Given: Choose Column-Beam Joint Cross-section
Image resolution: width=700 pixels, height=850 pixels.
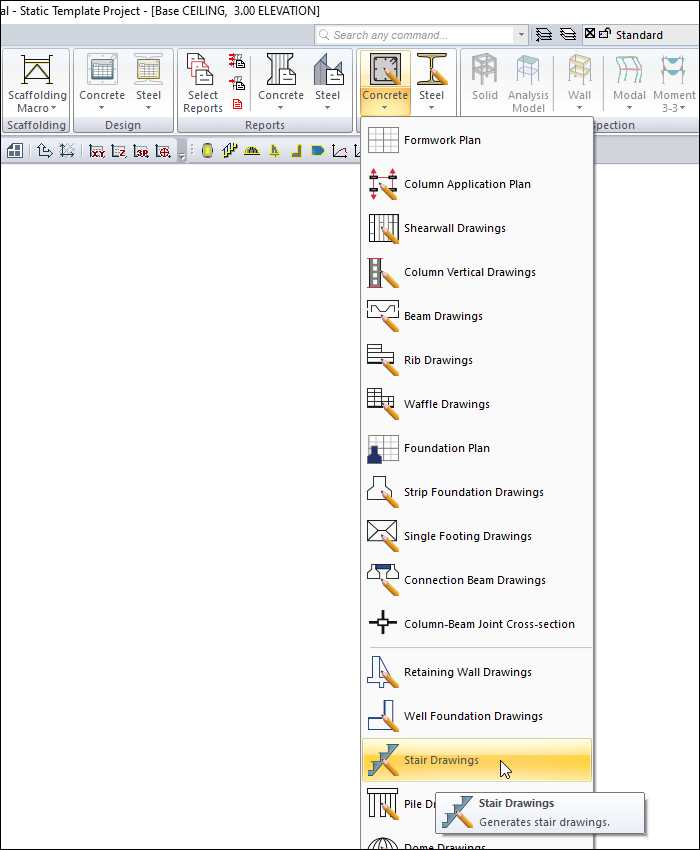Looking at the screenshot, I should [x=477, y=623].
